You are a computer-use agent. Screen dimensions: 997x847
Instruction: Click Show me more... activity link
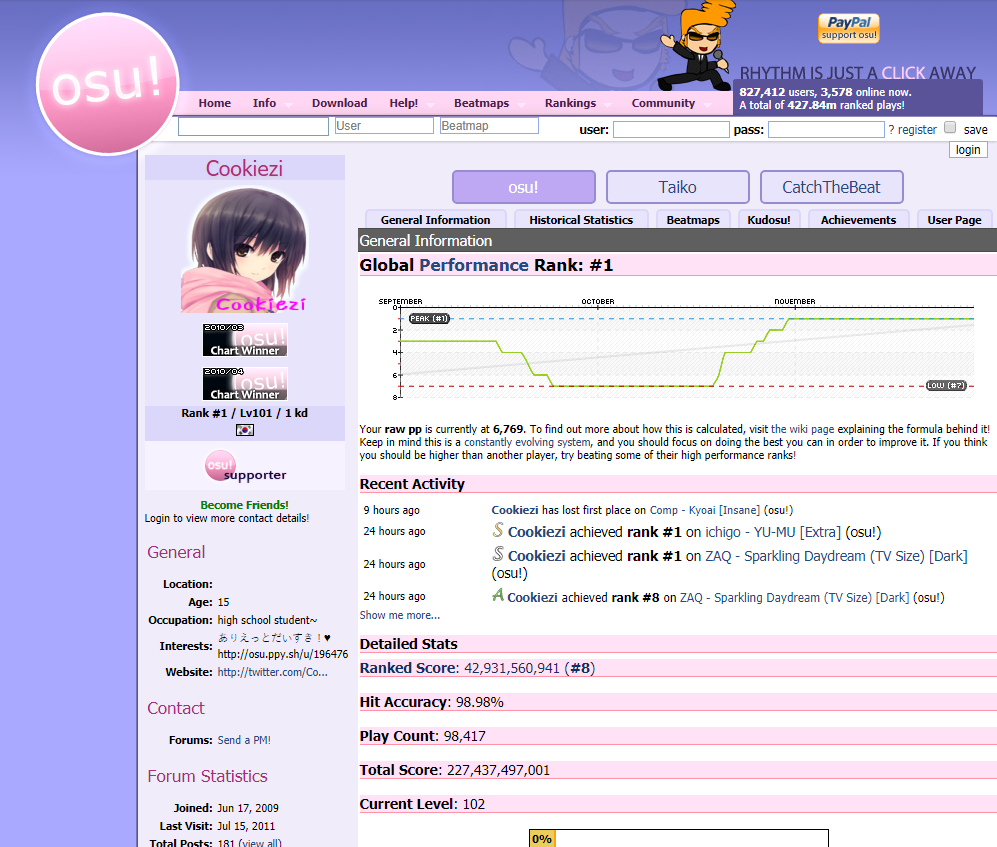(x=399, y=615)
